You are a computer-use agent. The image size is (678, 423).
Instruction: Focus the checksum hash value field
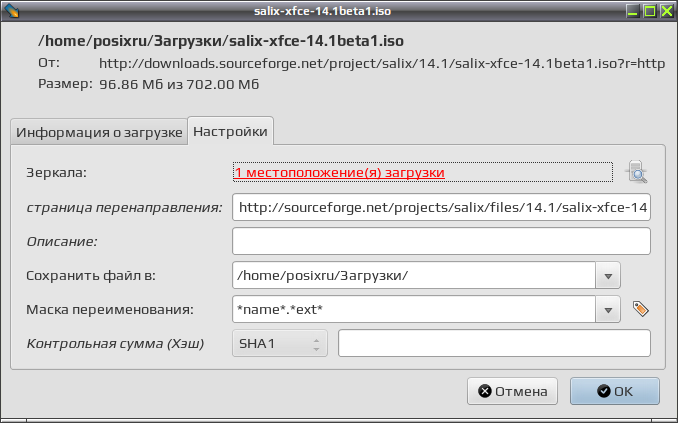(494, 343)
